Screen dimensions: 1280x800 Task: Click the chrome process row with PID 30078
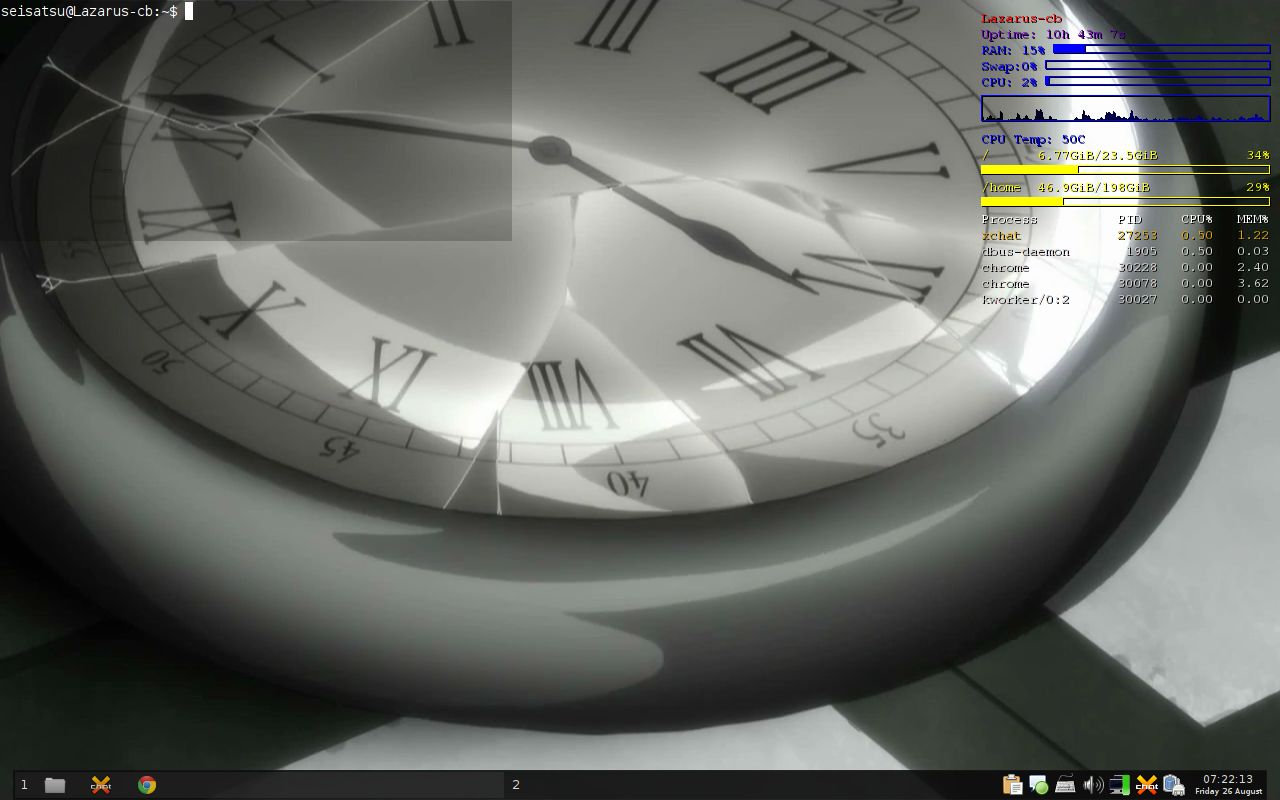point(1125,284)
